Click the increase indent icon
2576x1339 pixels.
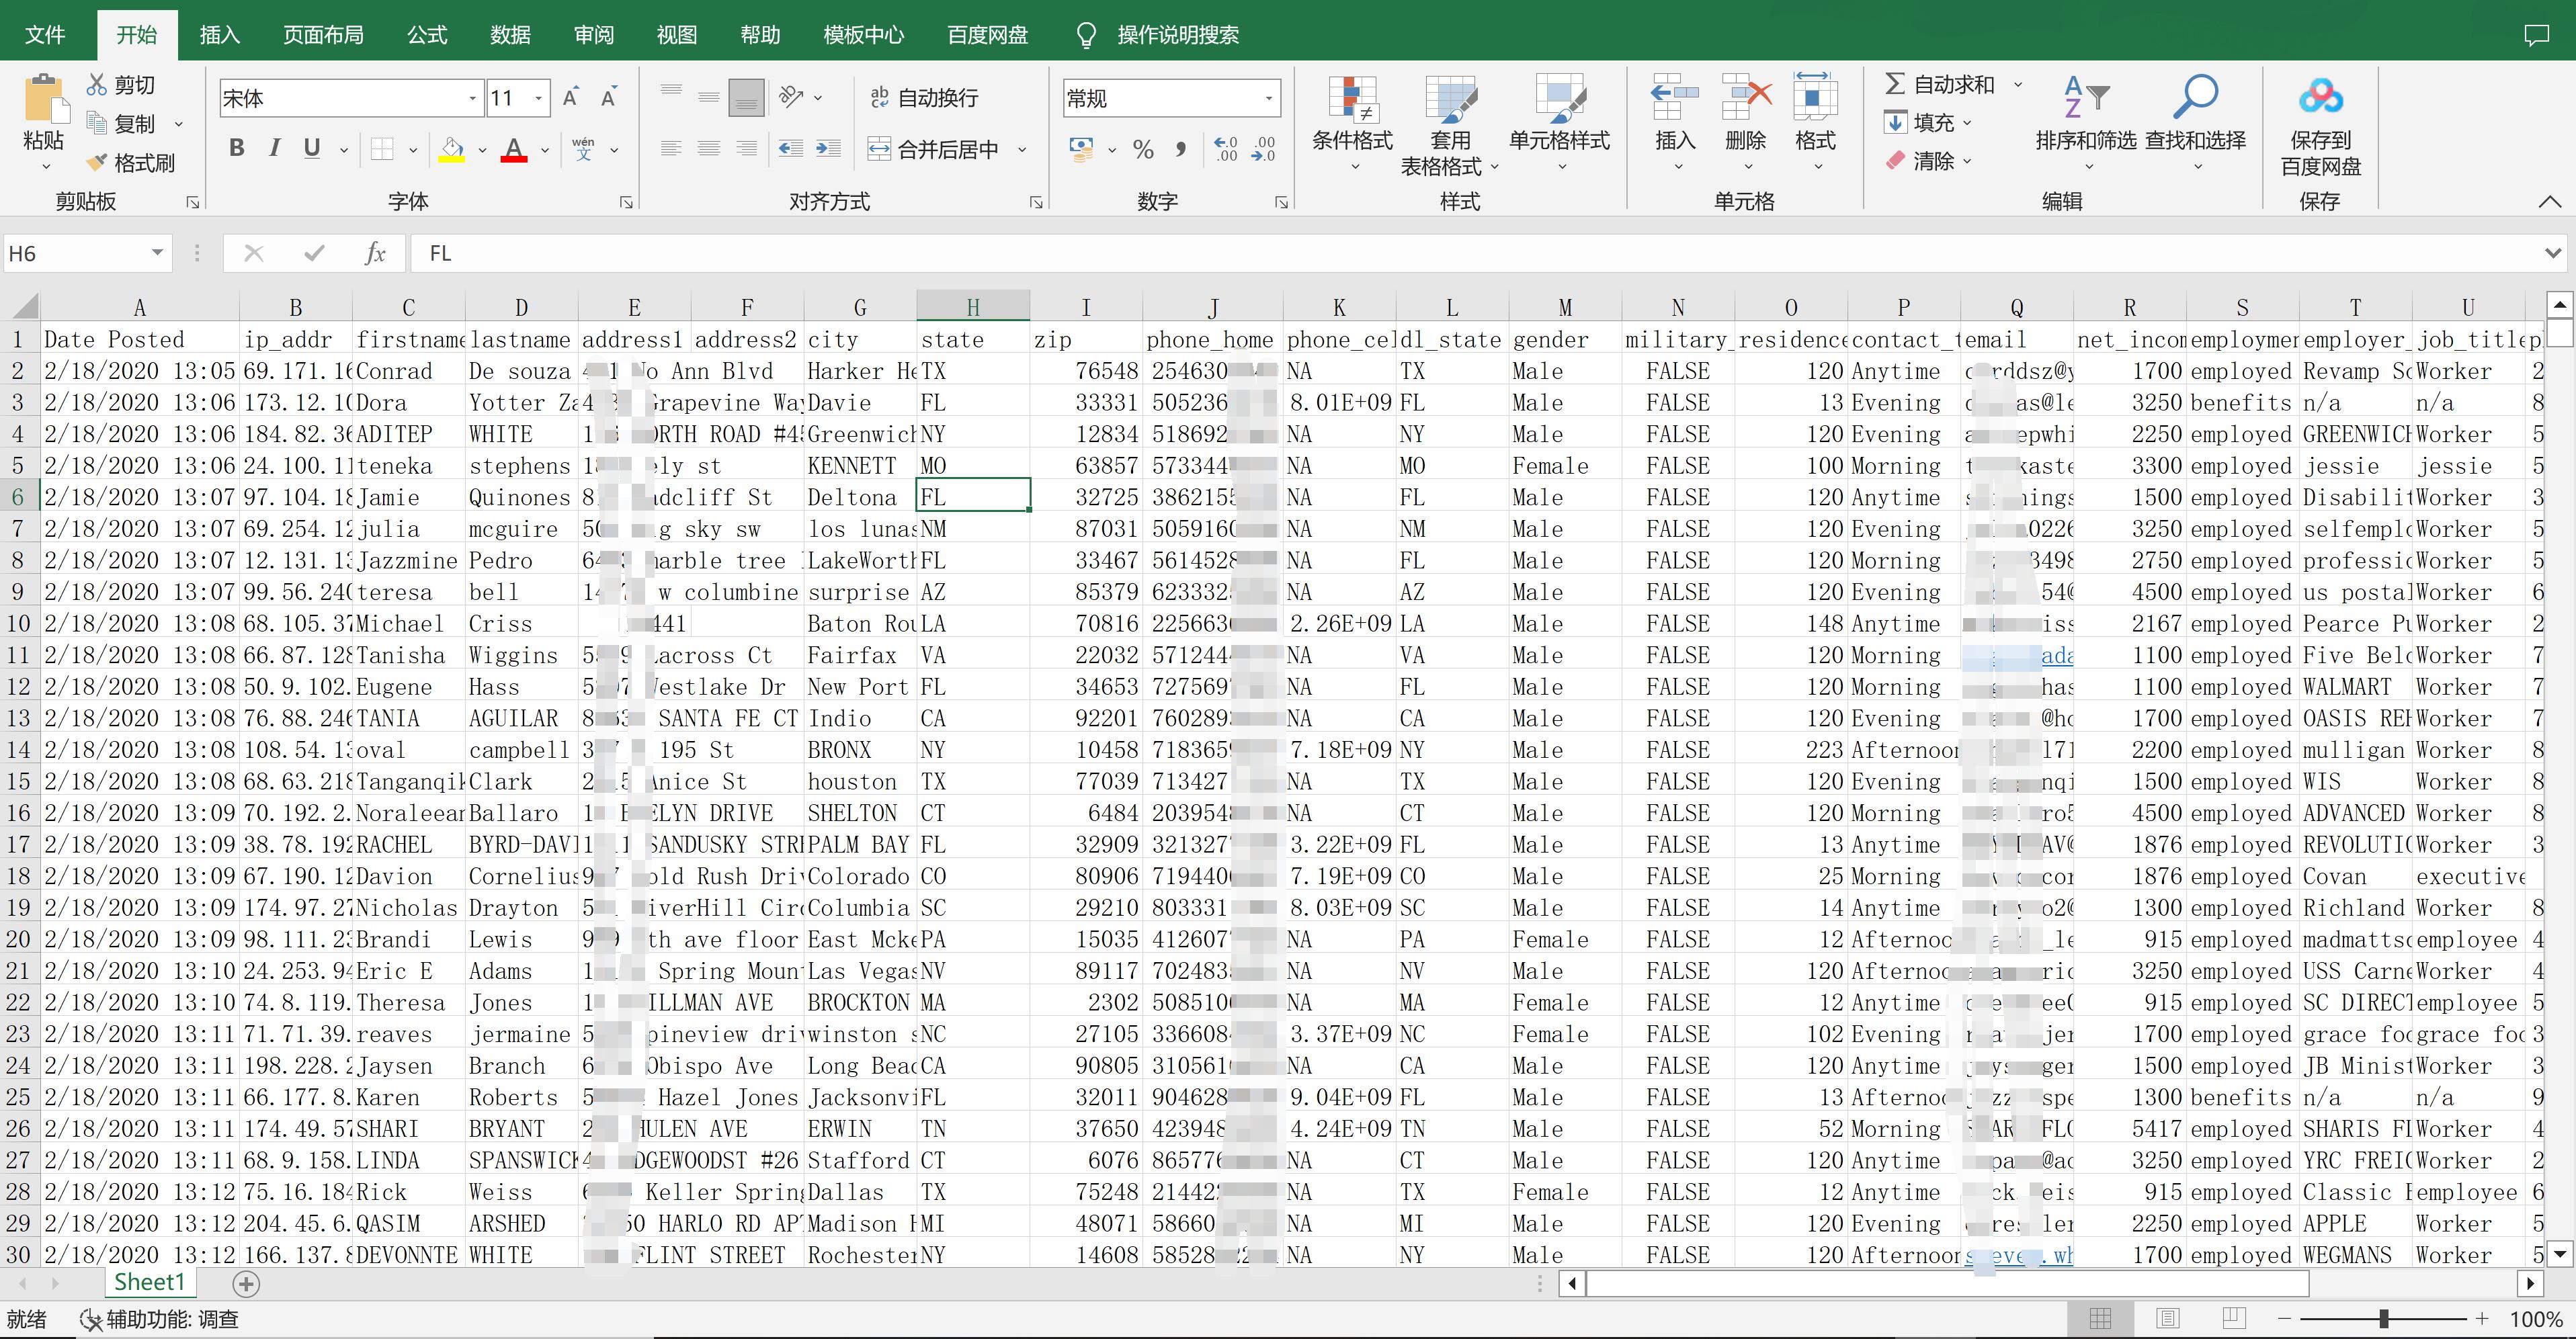point(828,149)
